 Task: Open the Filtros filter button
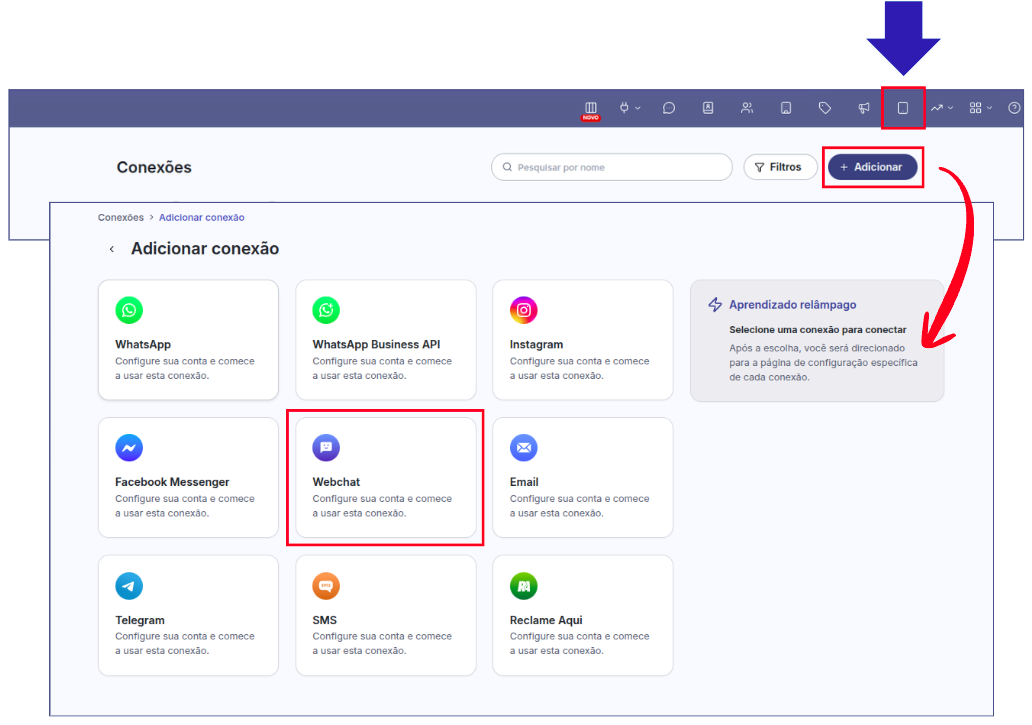click(780, 167)
